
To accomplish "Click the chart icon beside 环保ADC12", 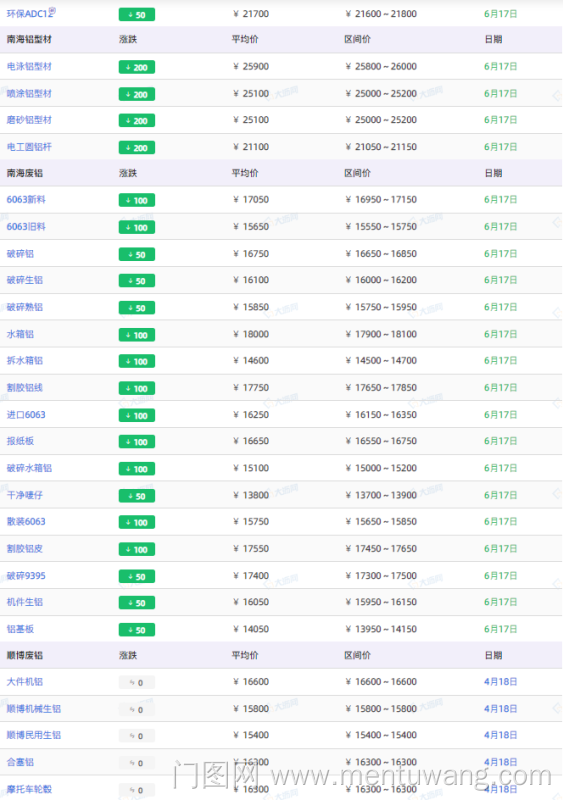I will (x=53, y=10).
